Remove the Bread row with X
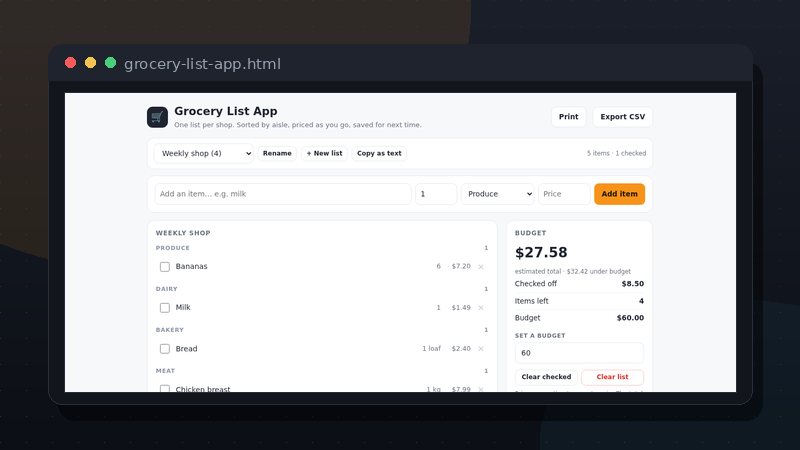 coord(481,348)
